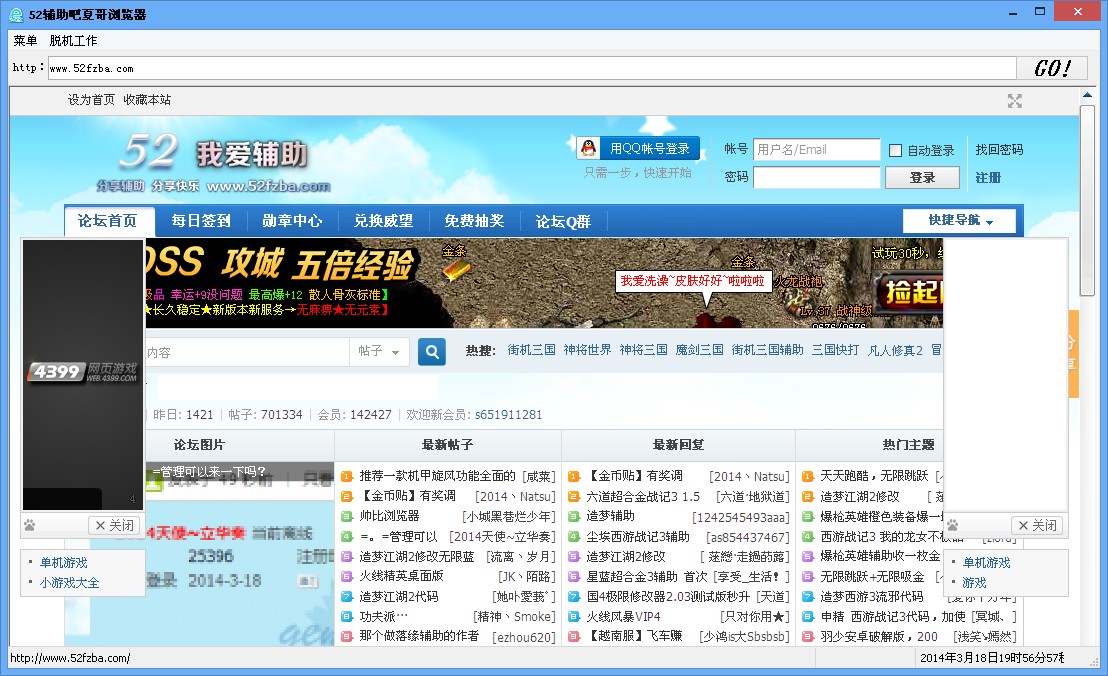This screenshot has width=1108, height=676.
Task: Close the left 4399 ad panel
Action: pyautogui.click(x=114, y=526)
